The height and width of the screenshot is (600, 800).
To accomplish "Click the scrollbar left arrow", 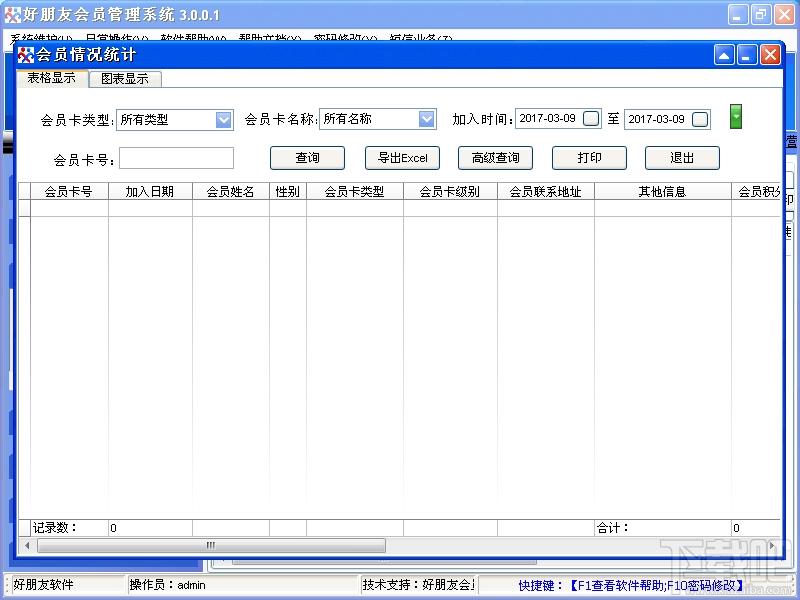I will pyautogui.click(x=27, y=545).
